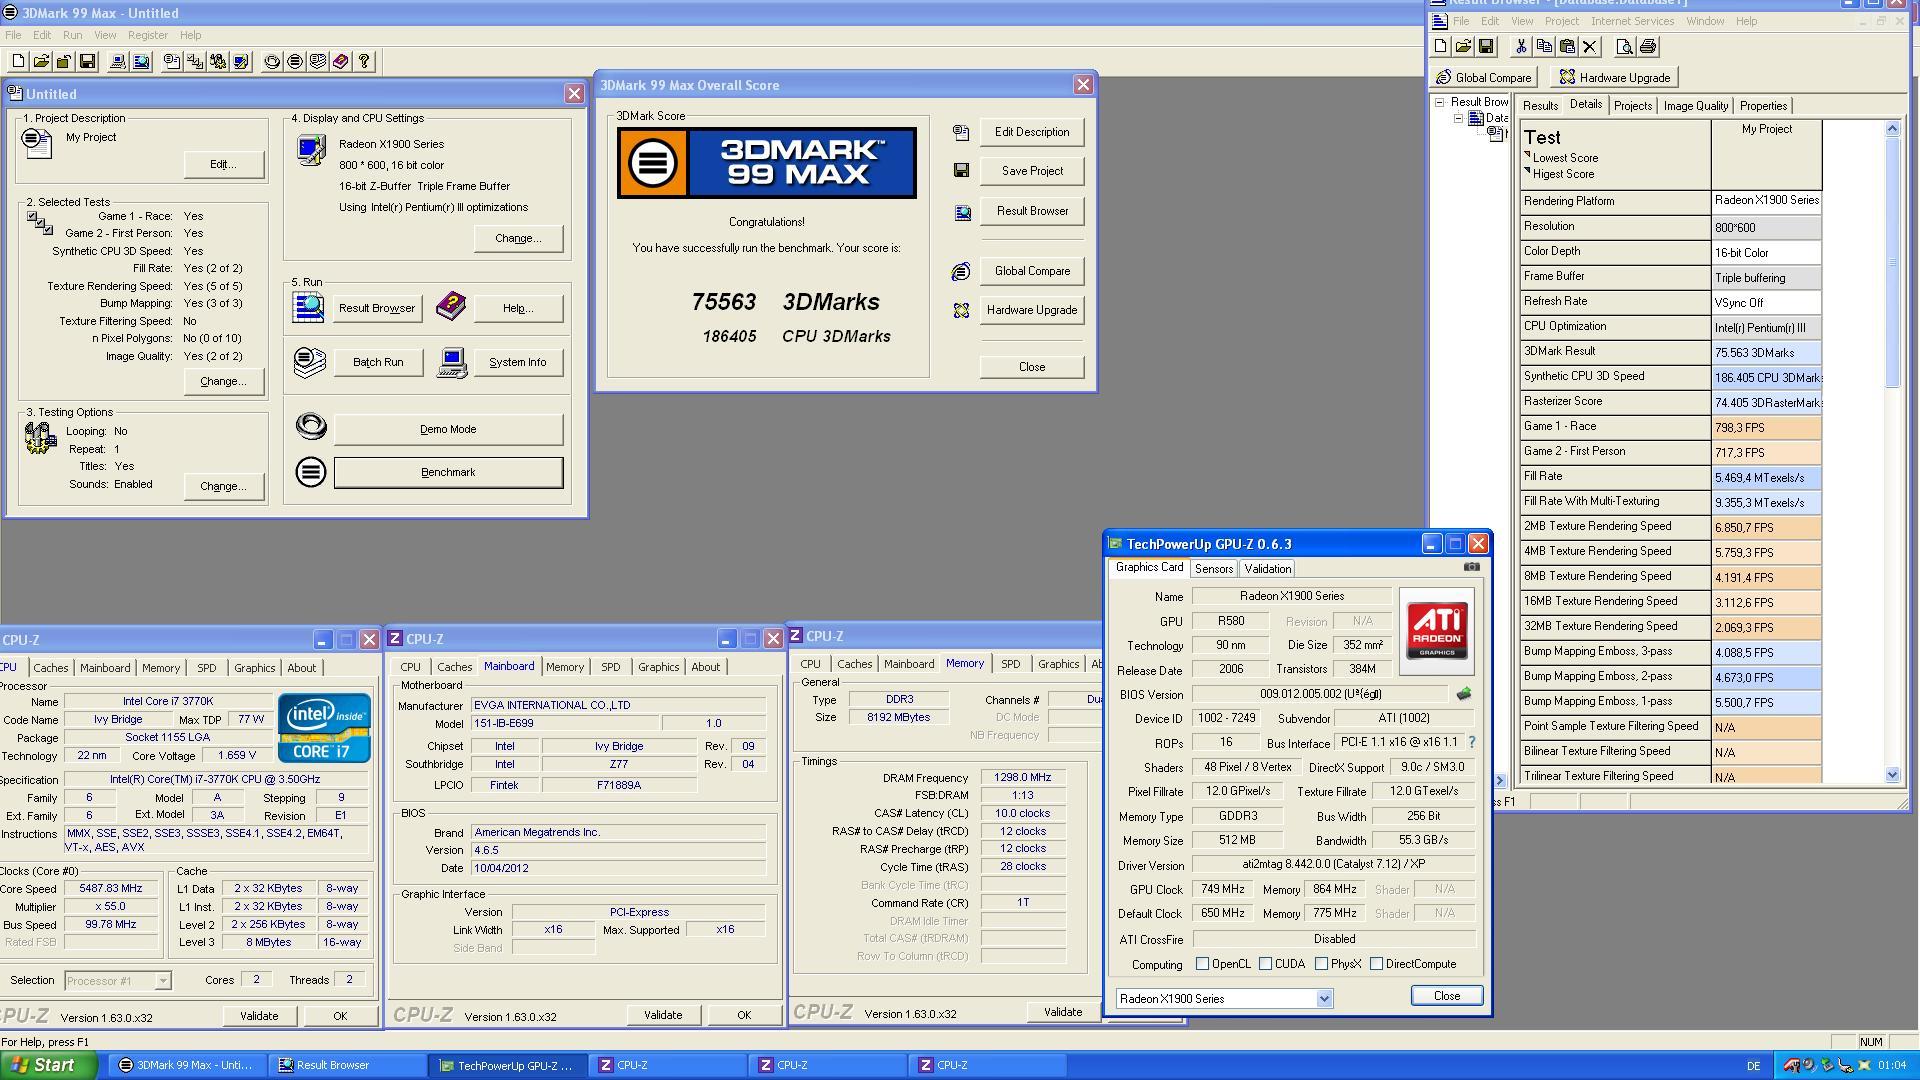Viewport: 1920px width, 1080px height.
Task: Click Edit... button in Project Description
Action: coord(223,164)
